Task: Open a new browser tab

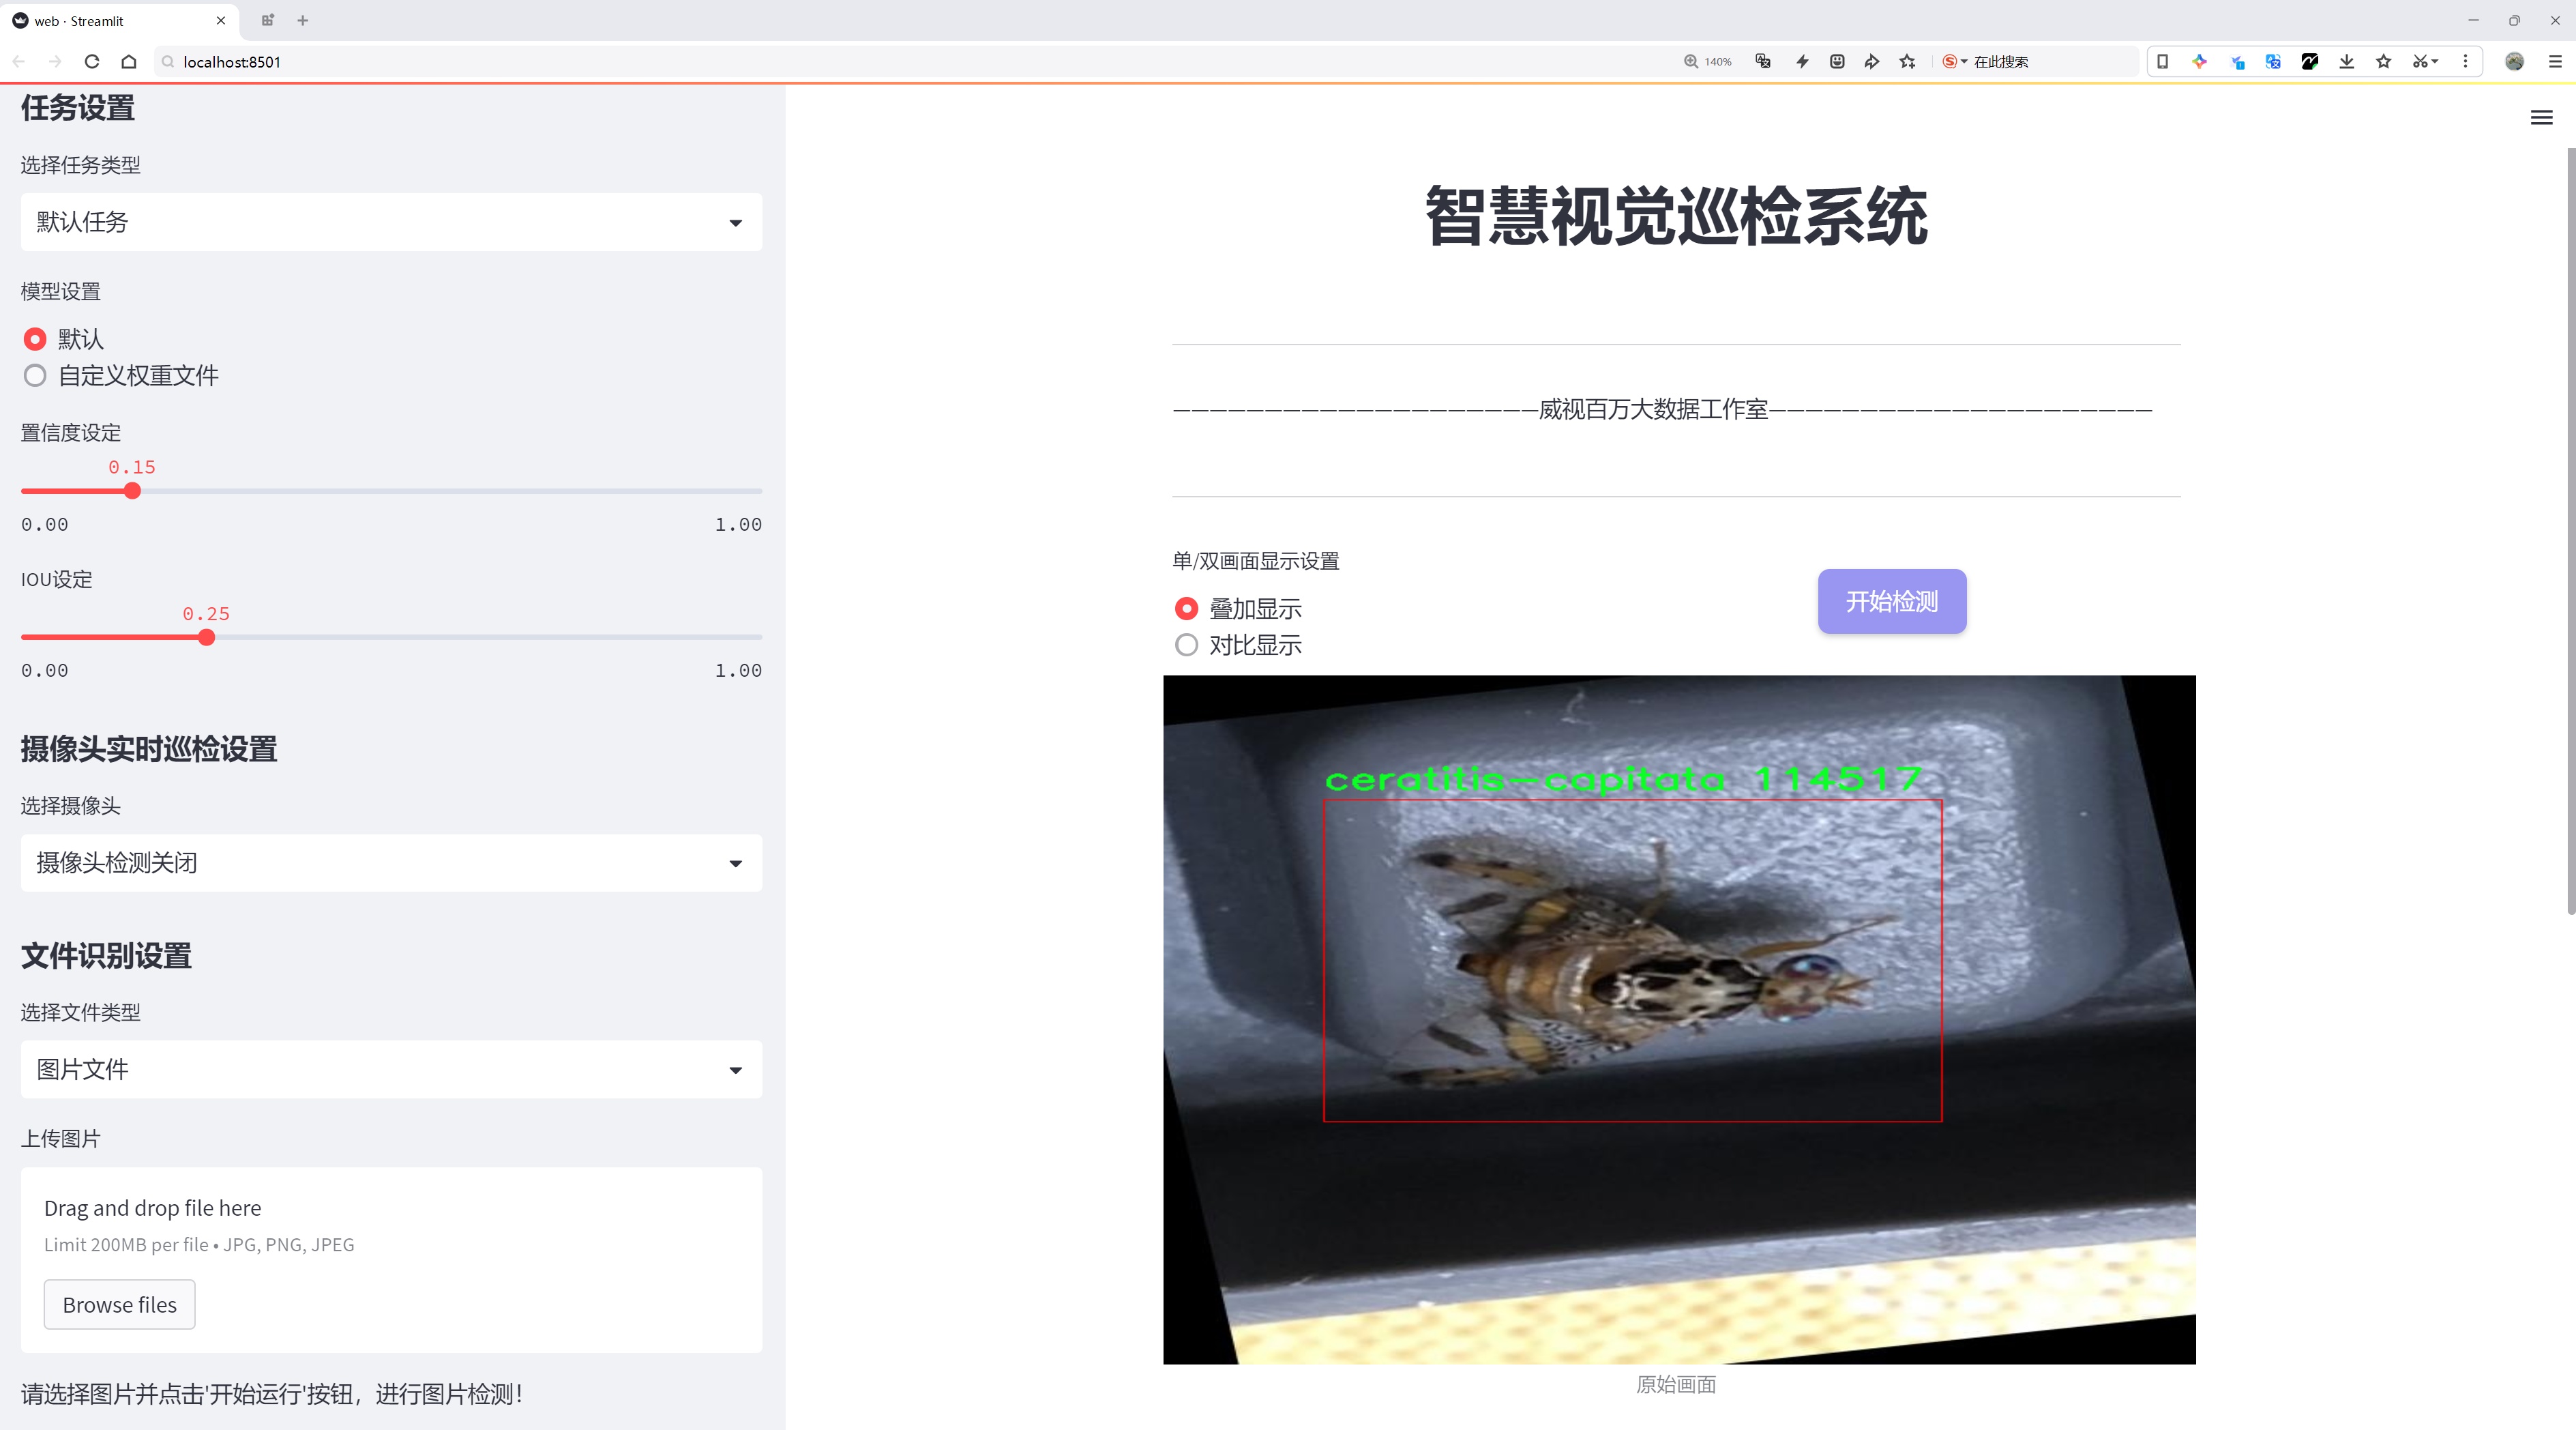Action: tap(303, 20)
